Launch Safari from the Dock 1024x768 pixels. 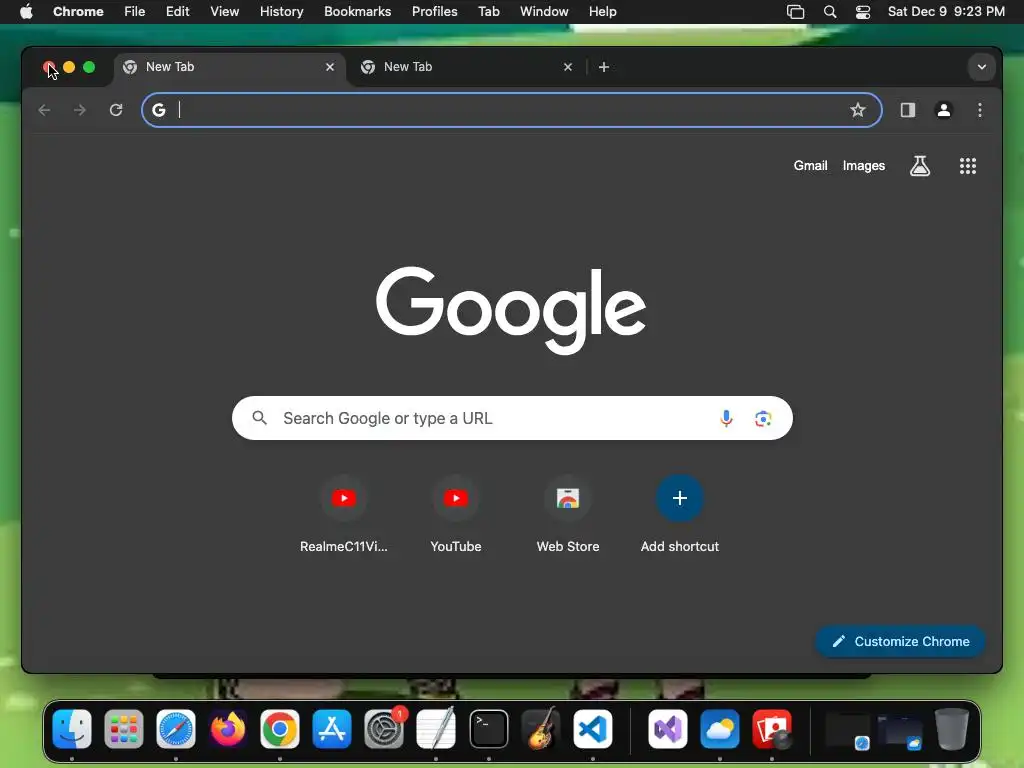[176, 729]
